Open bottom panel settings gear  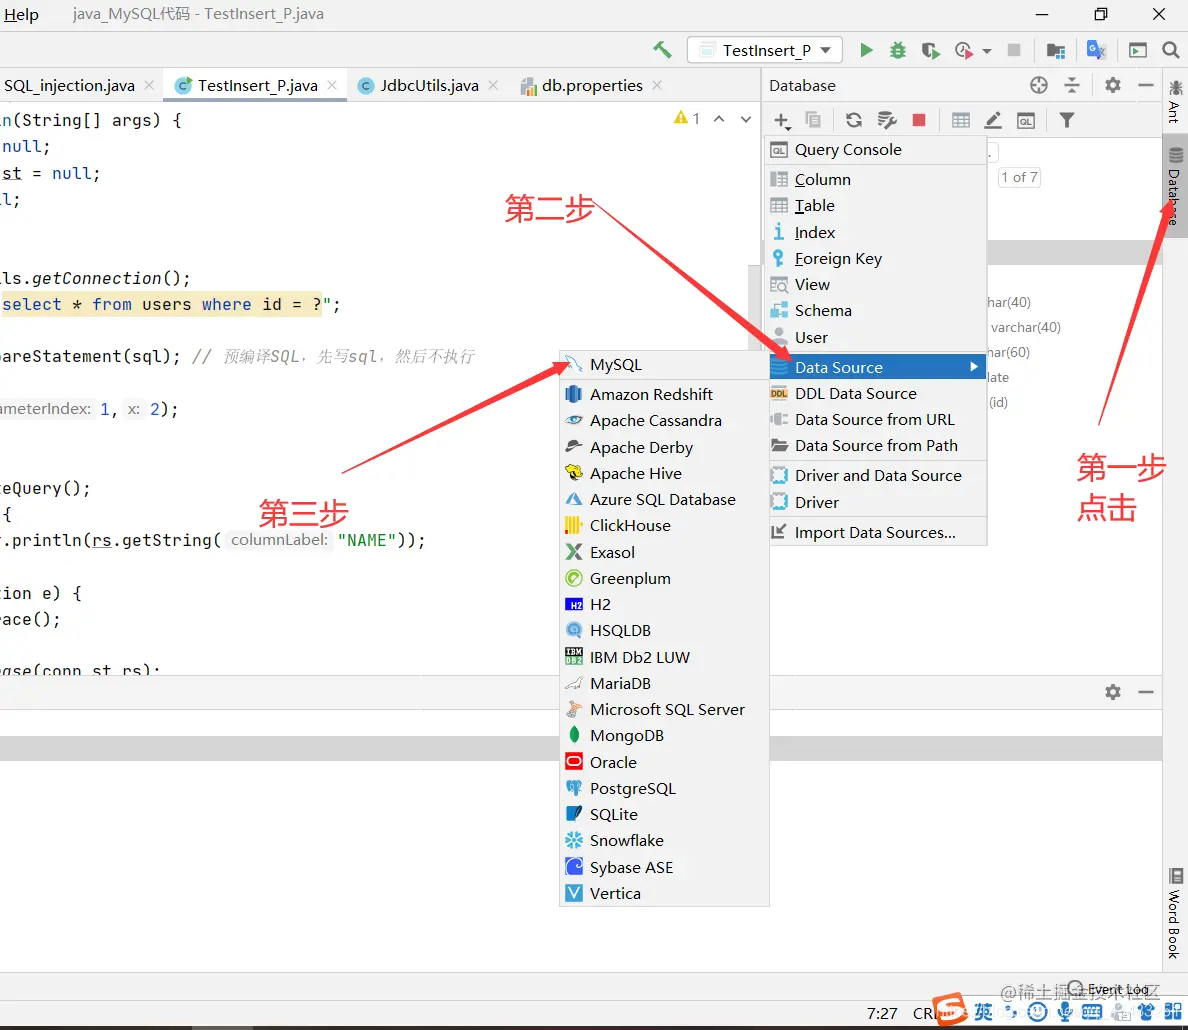click(1112, 692)
